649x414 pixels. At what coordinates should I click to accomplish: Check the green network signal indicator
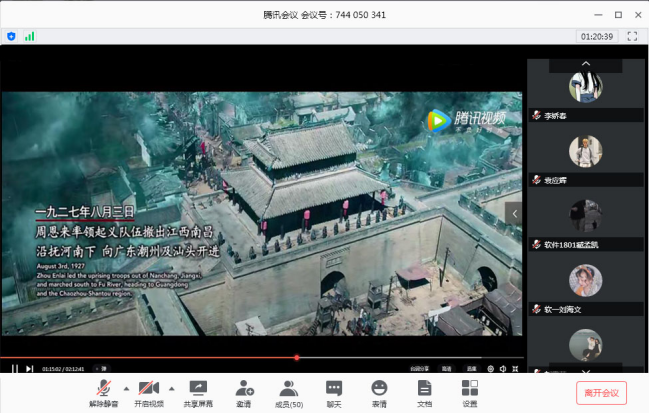30,36
